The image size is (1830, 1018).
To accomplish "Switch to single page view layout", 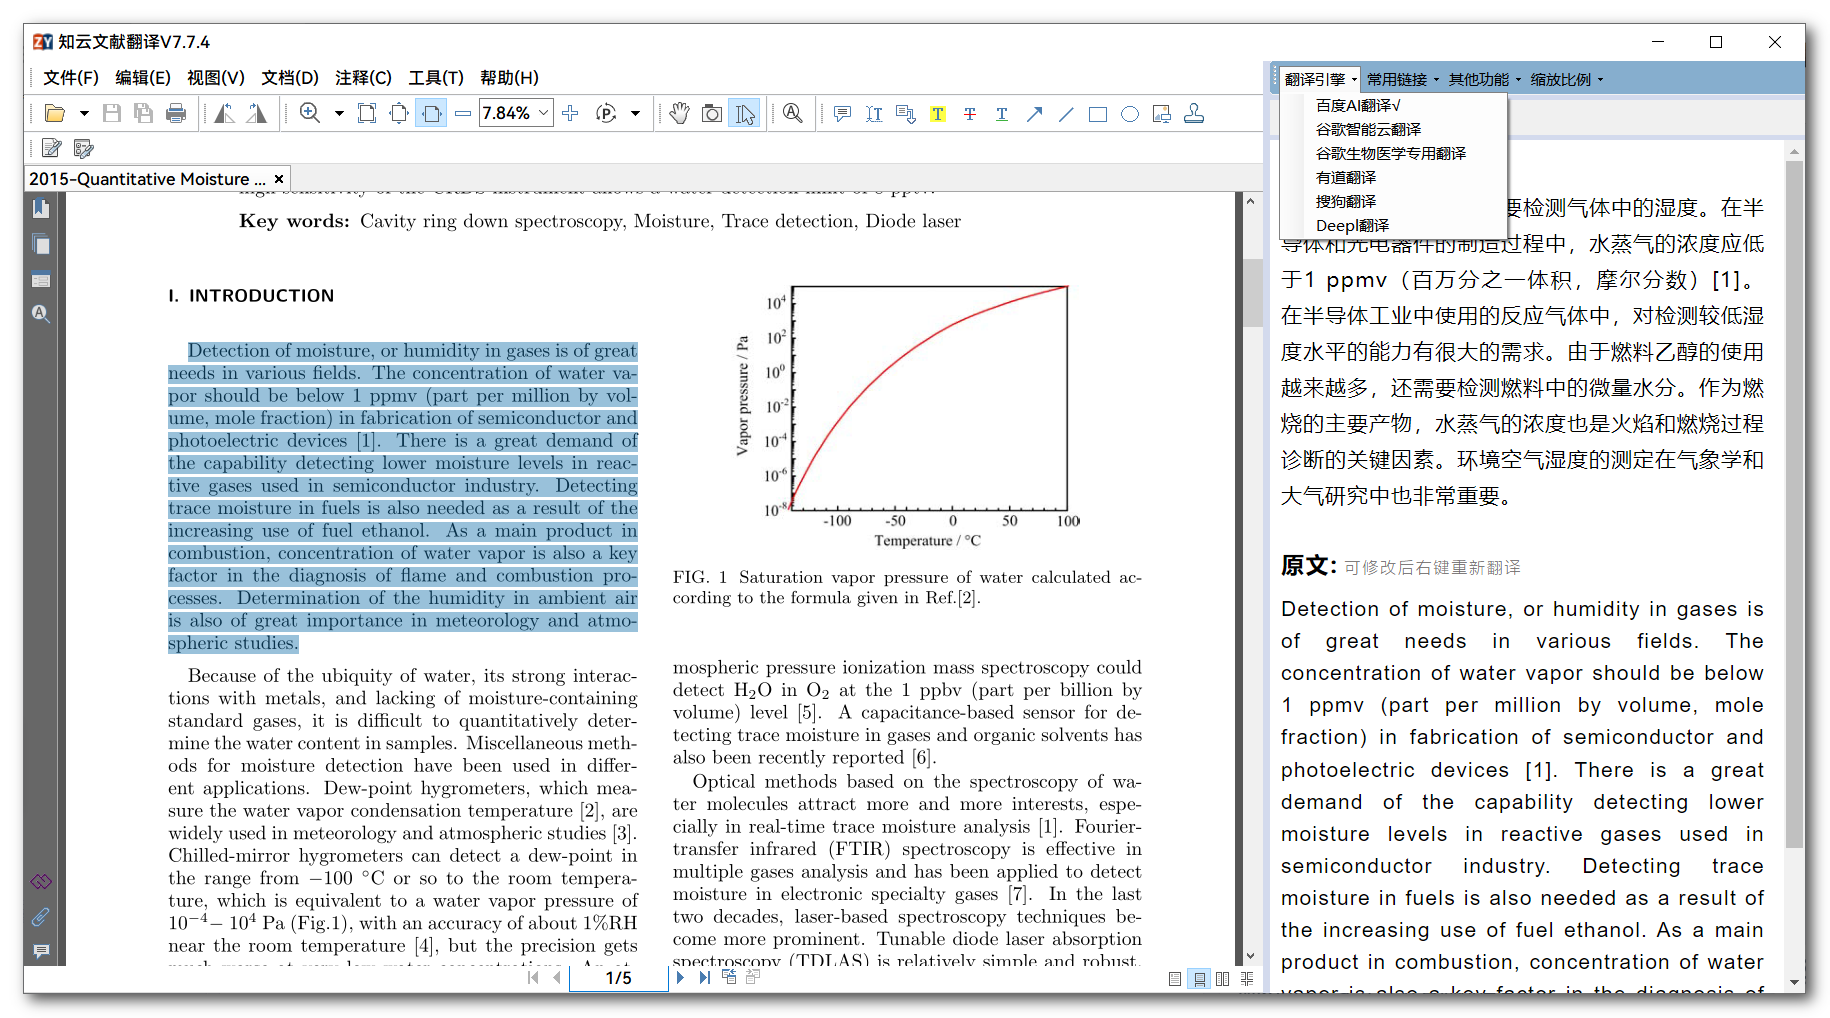I will (x=1175, y=979).
